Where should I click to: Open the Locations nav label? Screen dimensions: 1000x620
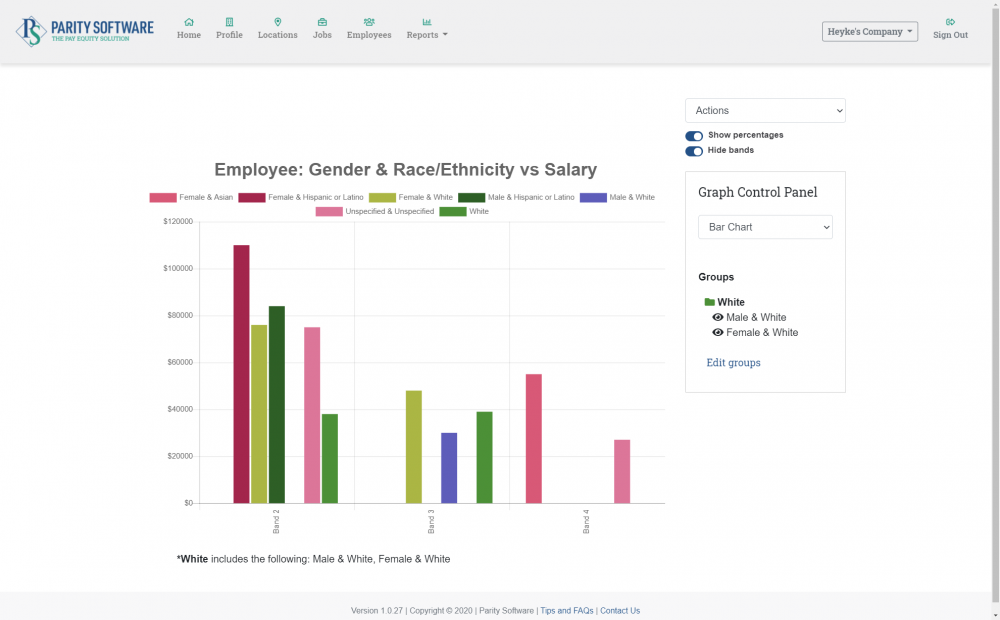click(x=277, y=35)
